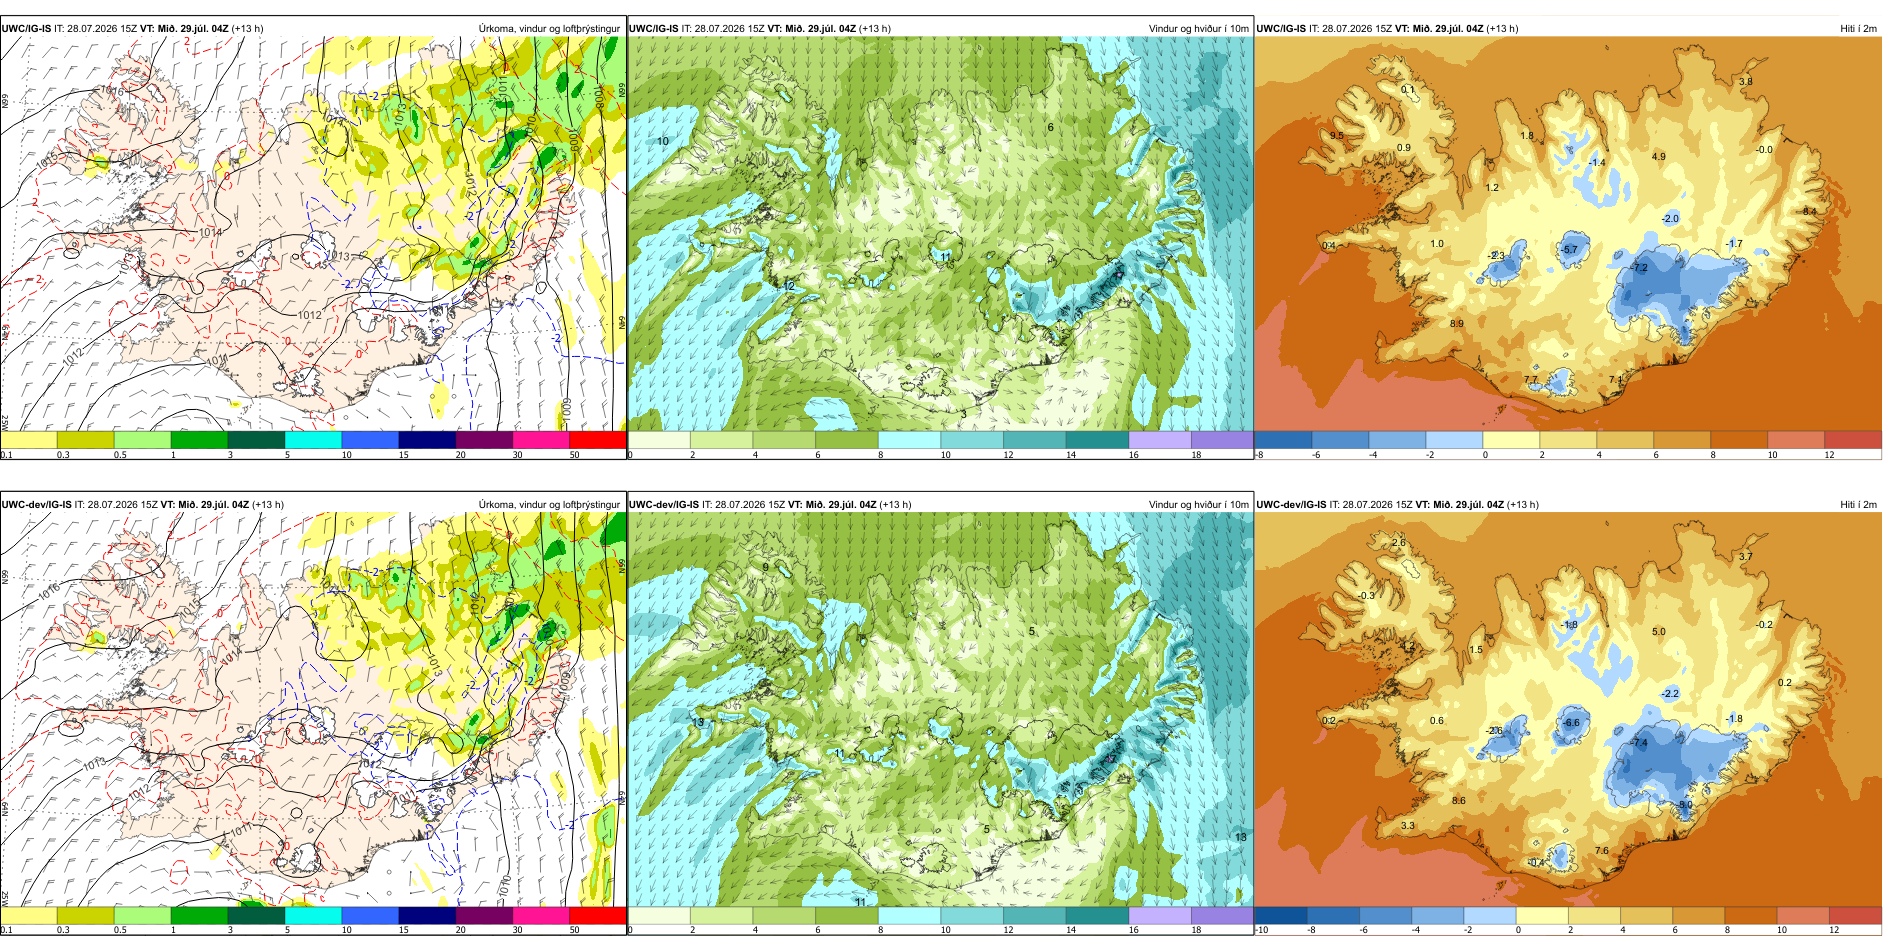Click the lavender 16 swatch in UWC/IG-IS wind legend

click(x=1160, y=439)
